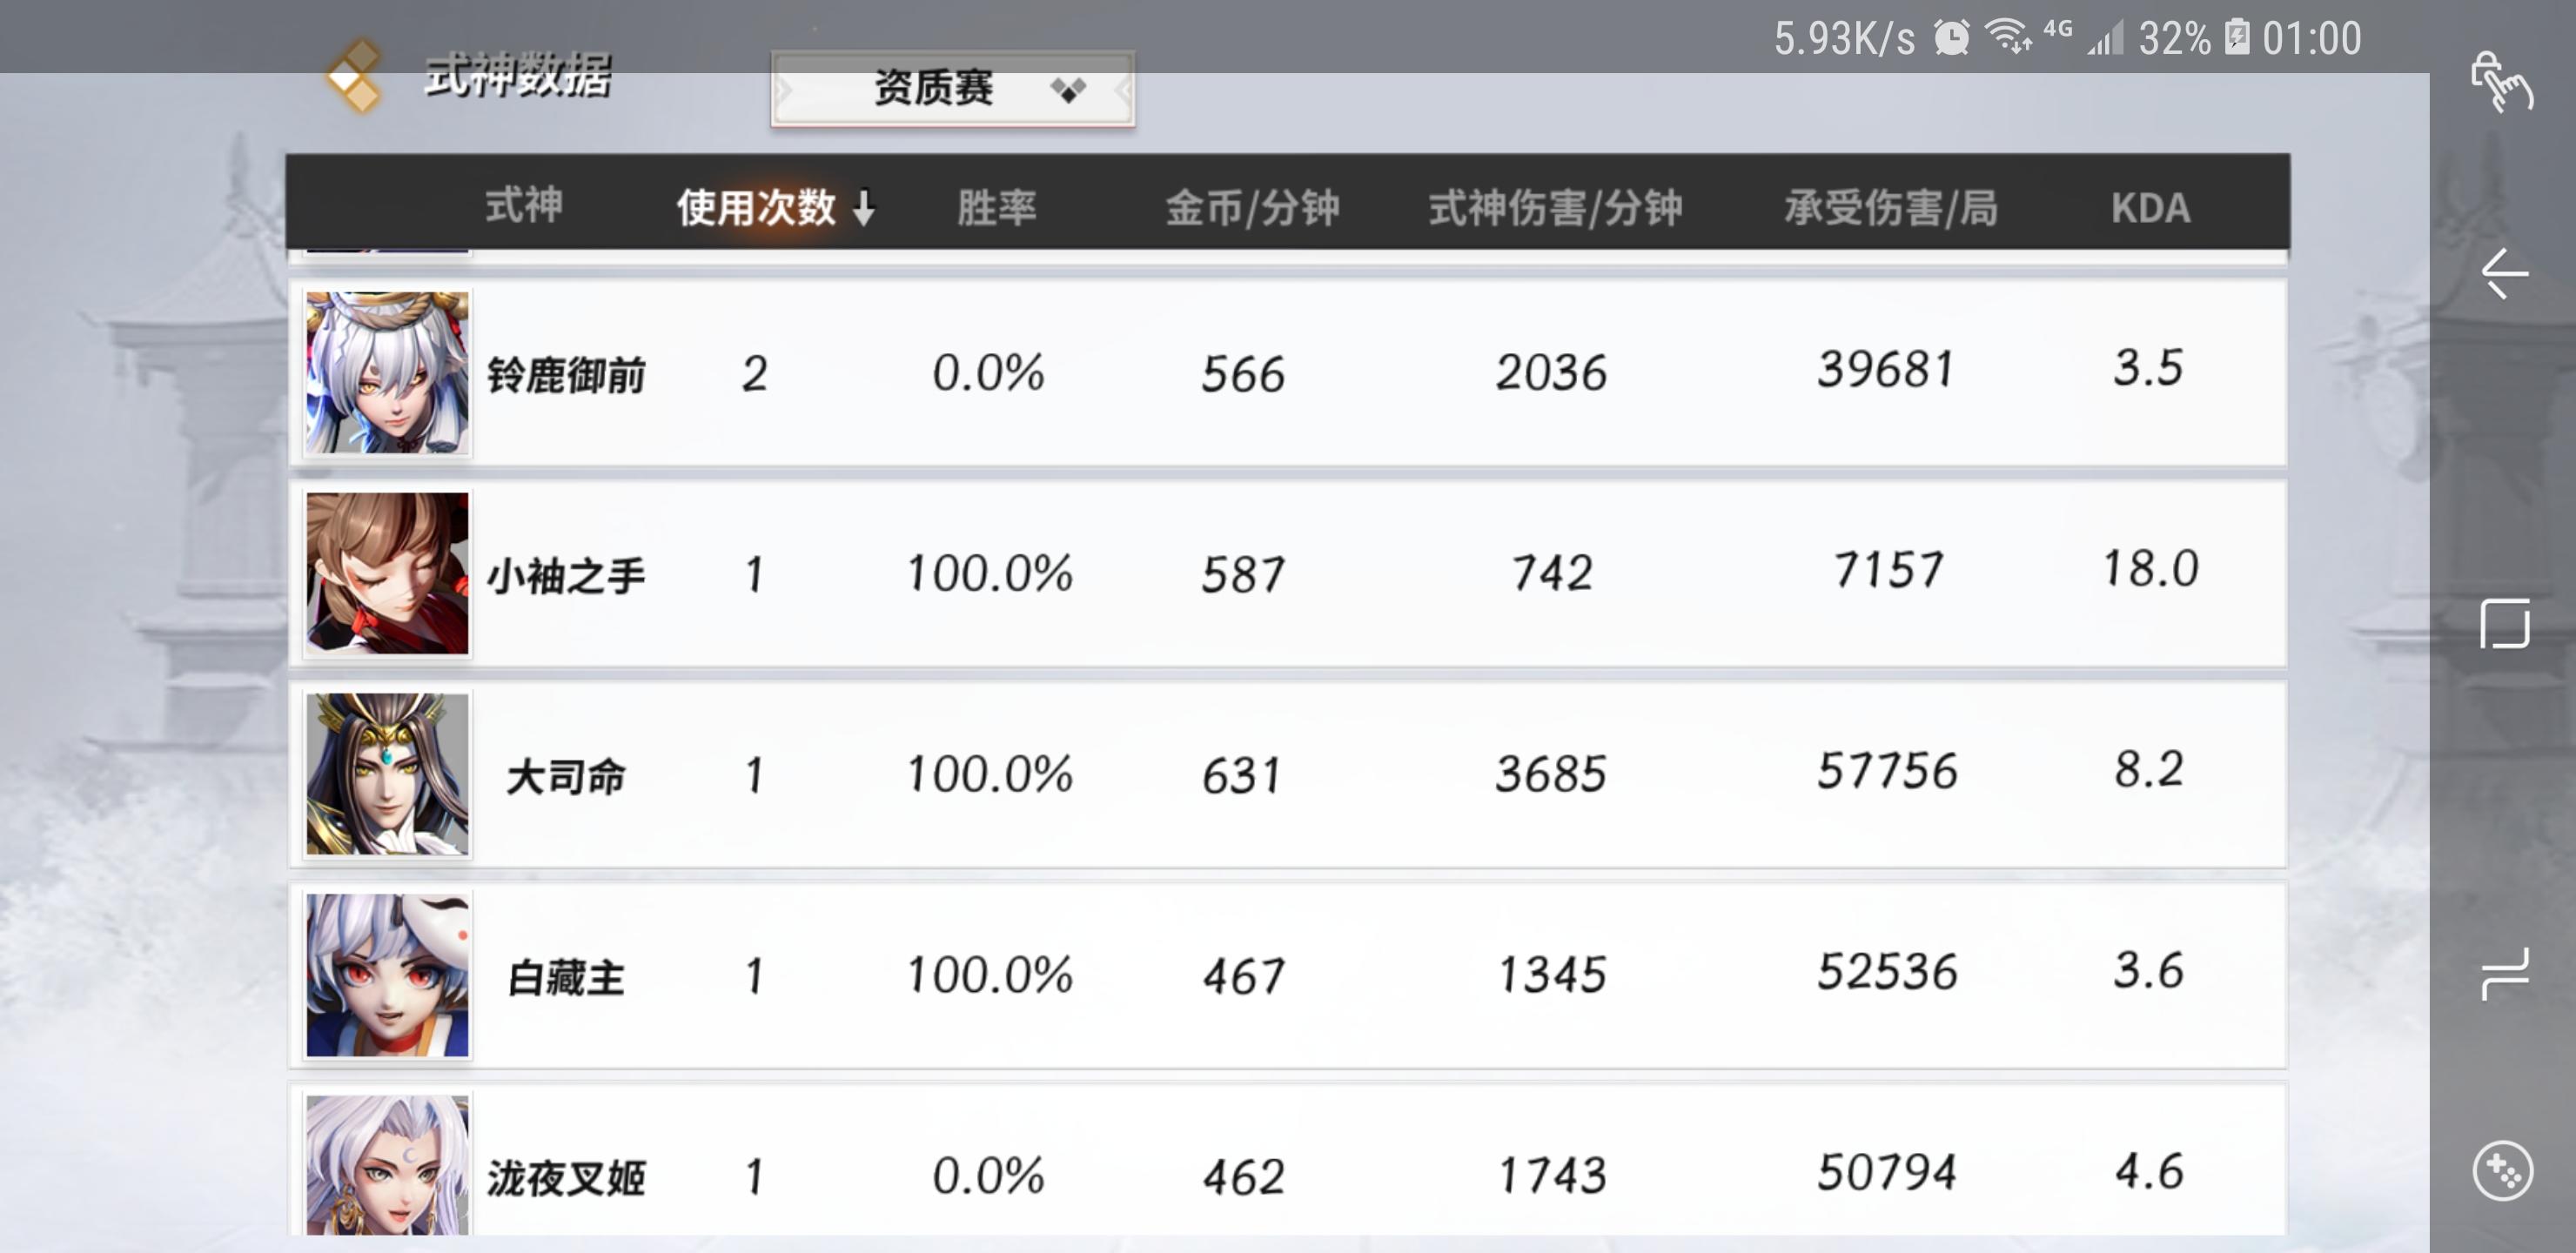This screenshot has width=2576, height=1253.
Task: Tap the Android back arrow button
Action: pyautogui.click(x=2505, y=273)
